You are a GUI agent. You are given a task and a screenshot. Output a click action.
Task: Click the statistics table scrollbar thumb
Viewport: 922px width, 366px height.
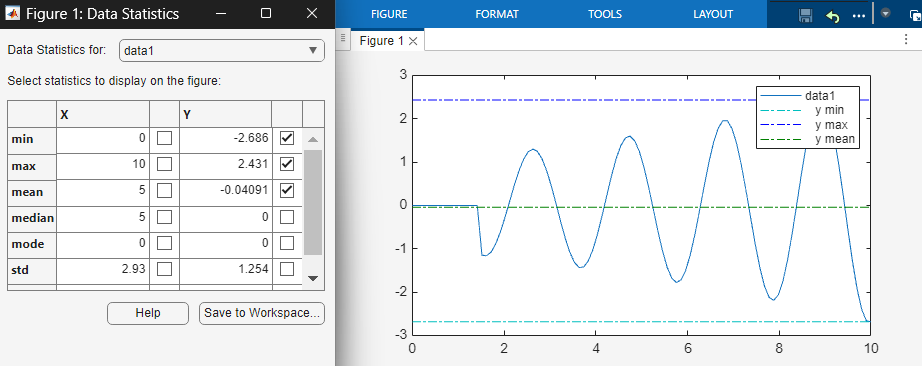tap(313, 202)
